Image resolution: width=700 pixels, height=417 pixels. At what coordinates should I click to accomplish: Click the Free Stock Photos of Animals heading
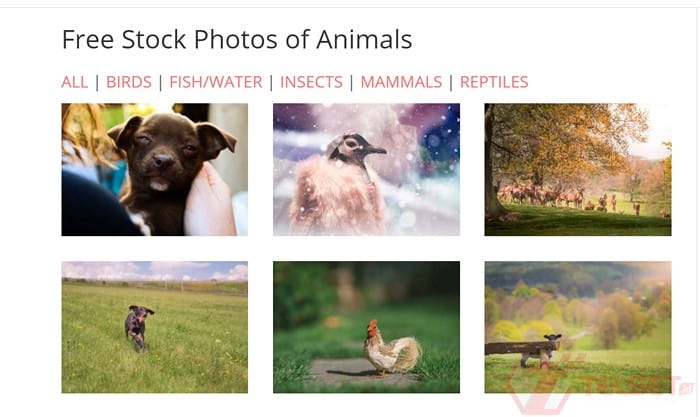[237, 39]
